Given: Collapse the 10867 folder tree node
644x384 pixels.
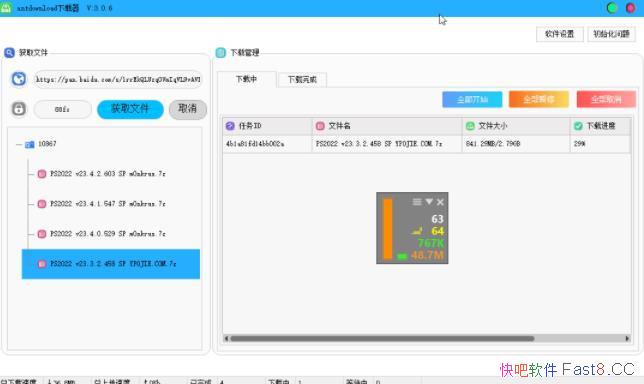Looking at the screenshot, I should pos(19,144).
